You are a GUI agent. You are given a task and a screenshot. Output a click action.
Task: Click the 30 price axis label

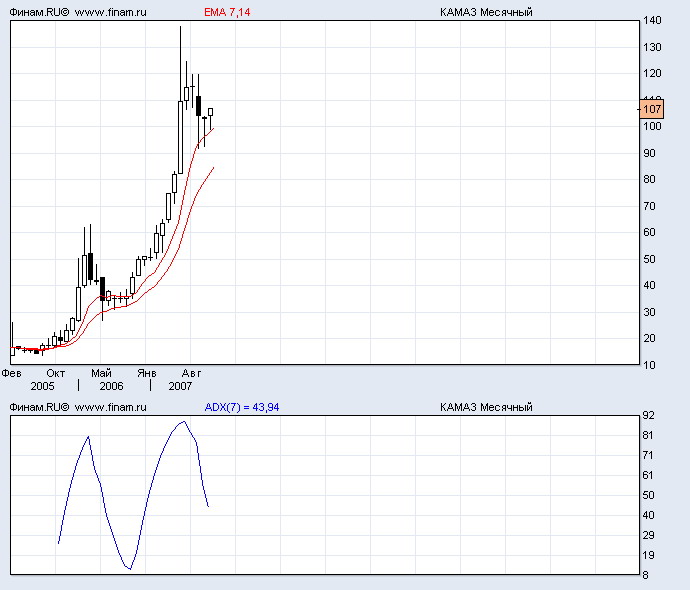tap(650, 312)
